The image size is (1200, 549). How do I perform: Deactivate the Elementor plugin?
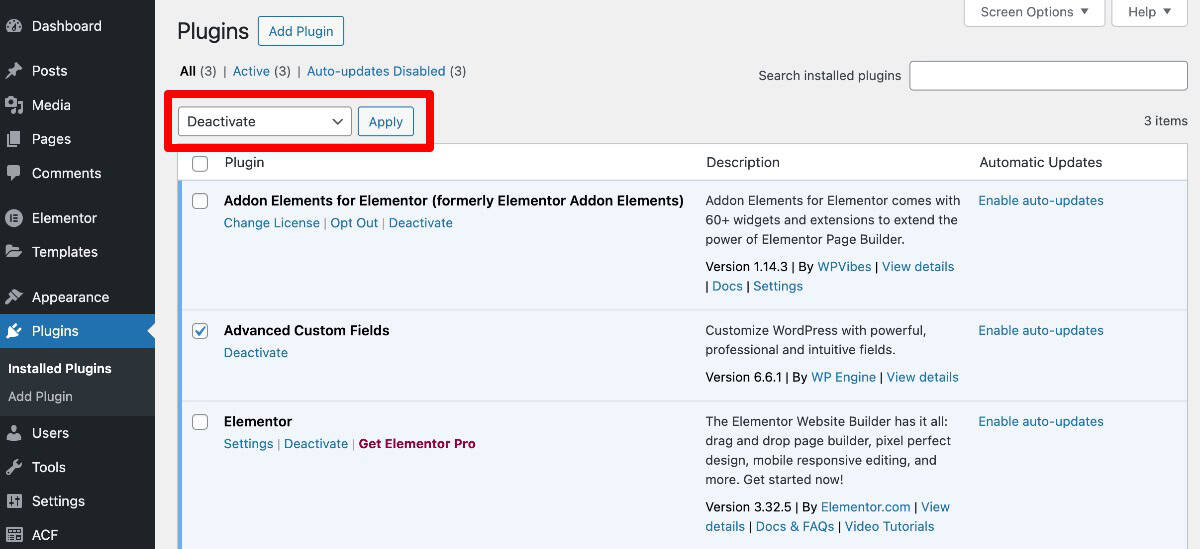coord(316,444)
